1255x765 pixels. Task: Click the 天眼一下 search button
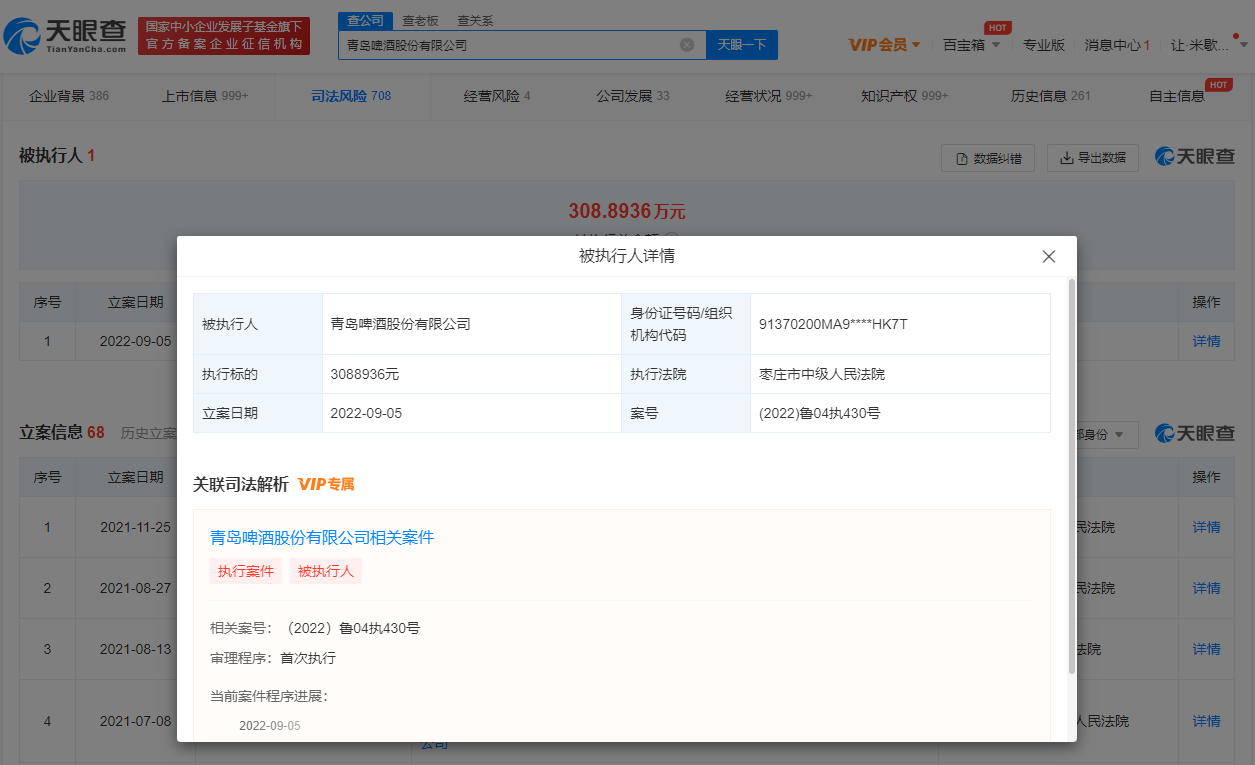(x=742, y=45)
